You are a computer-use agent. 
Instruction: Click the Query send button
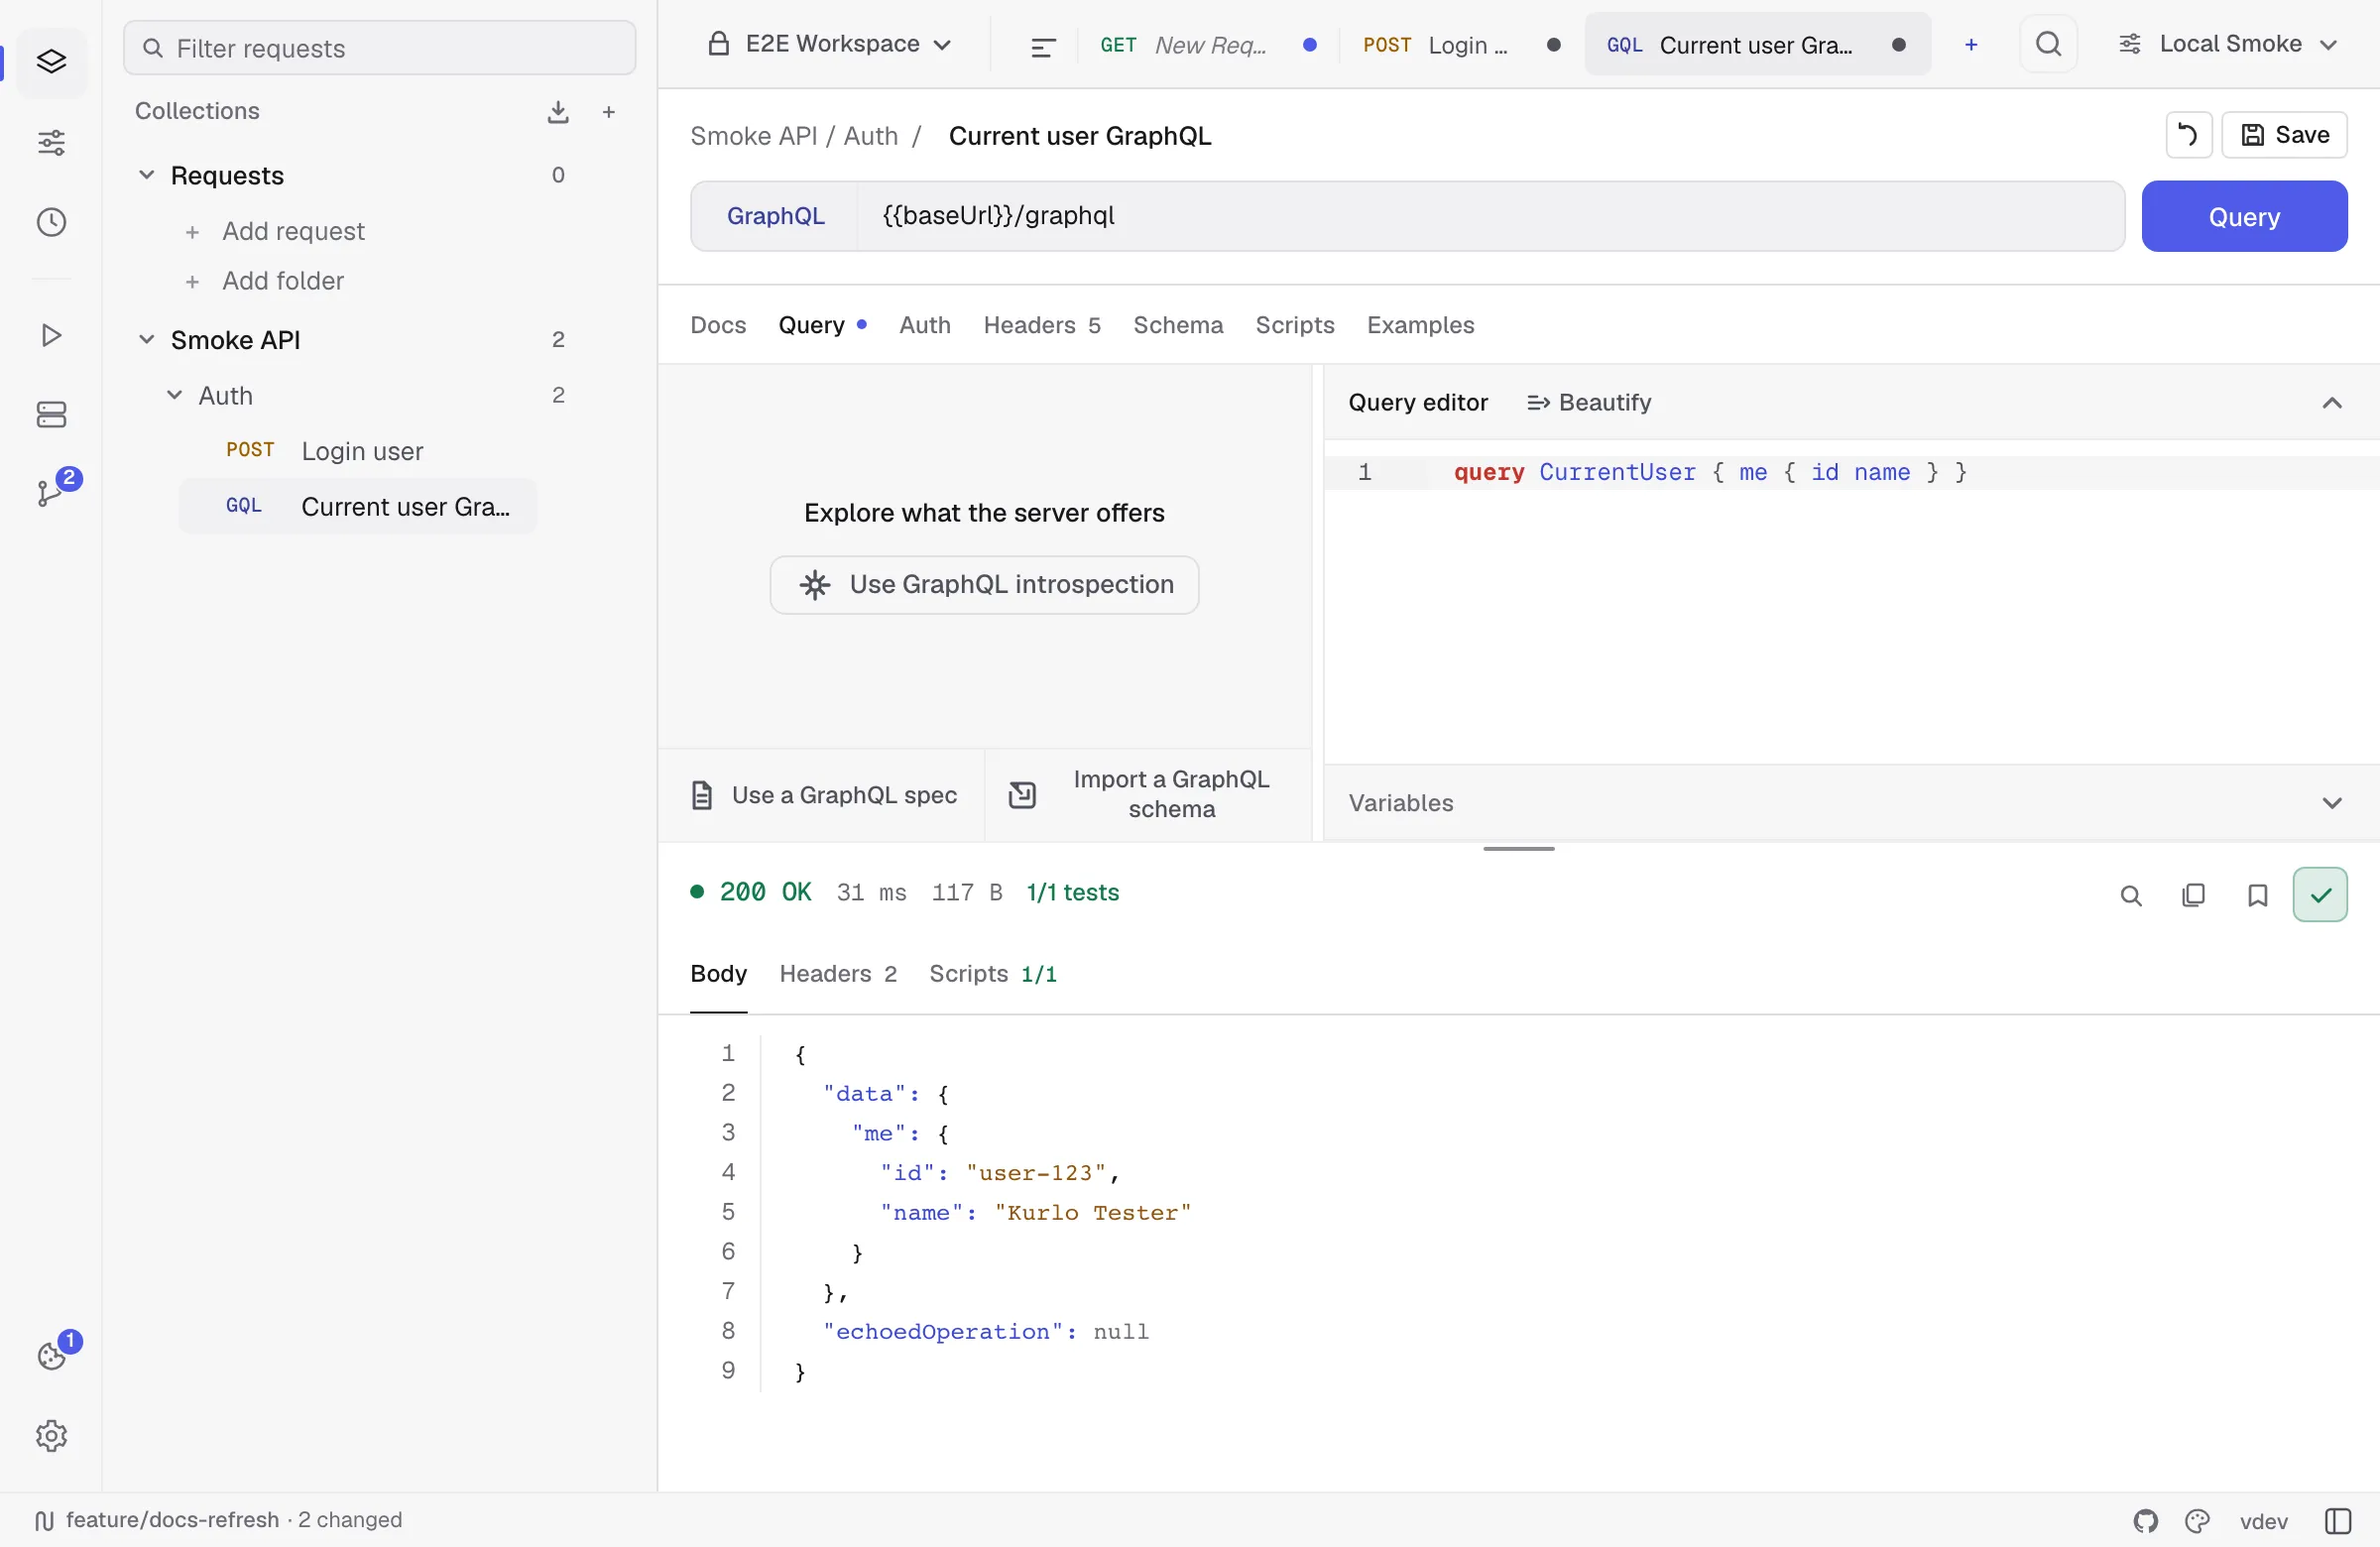click(2243, 217)
